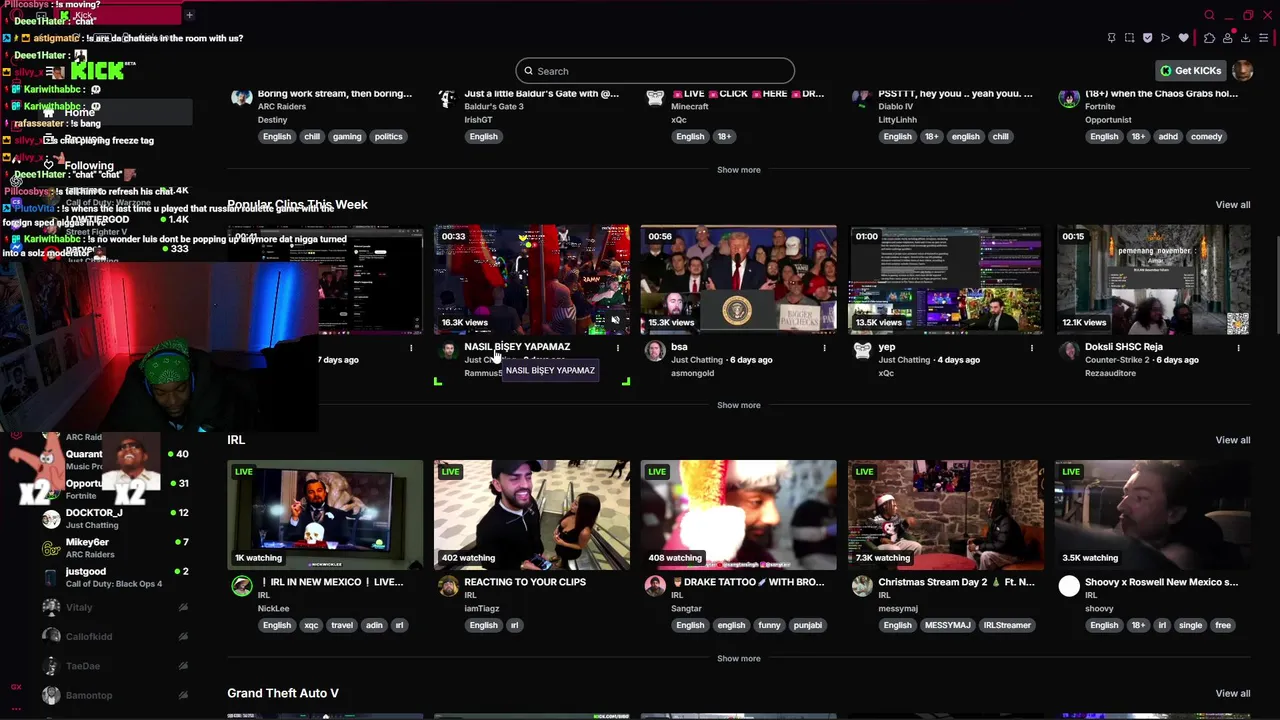This screenshot has height=720, width=1280.
Task: Open TaeDae channel in sidebar
Action: (x=116, y=666)
